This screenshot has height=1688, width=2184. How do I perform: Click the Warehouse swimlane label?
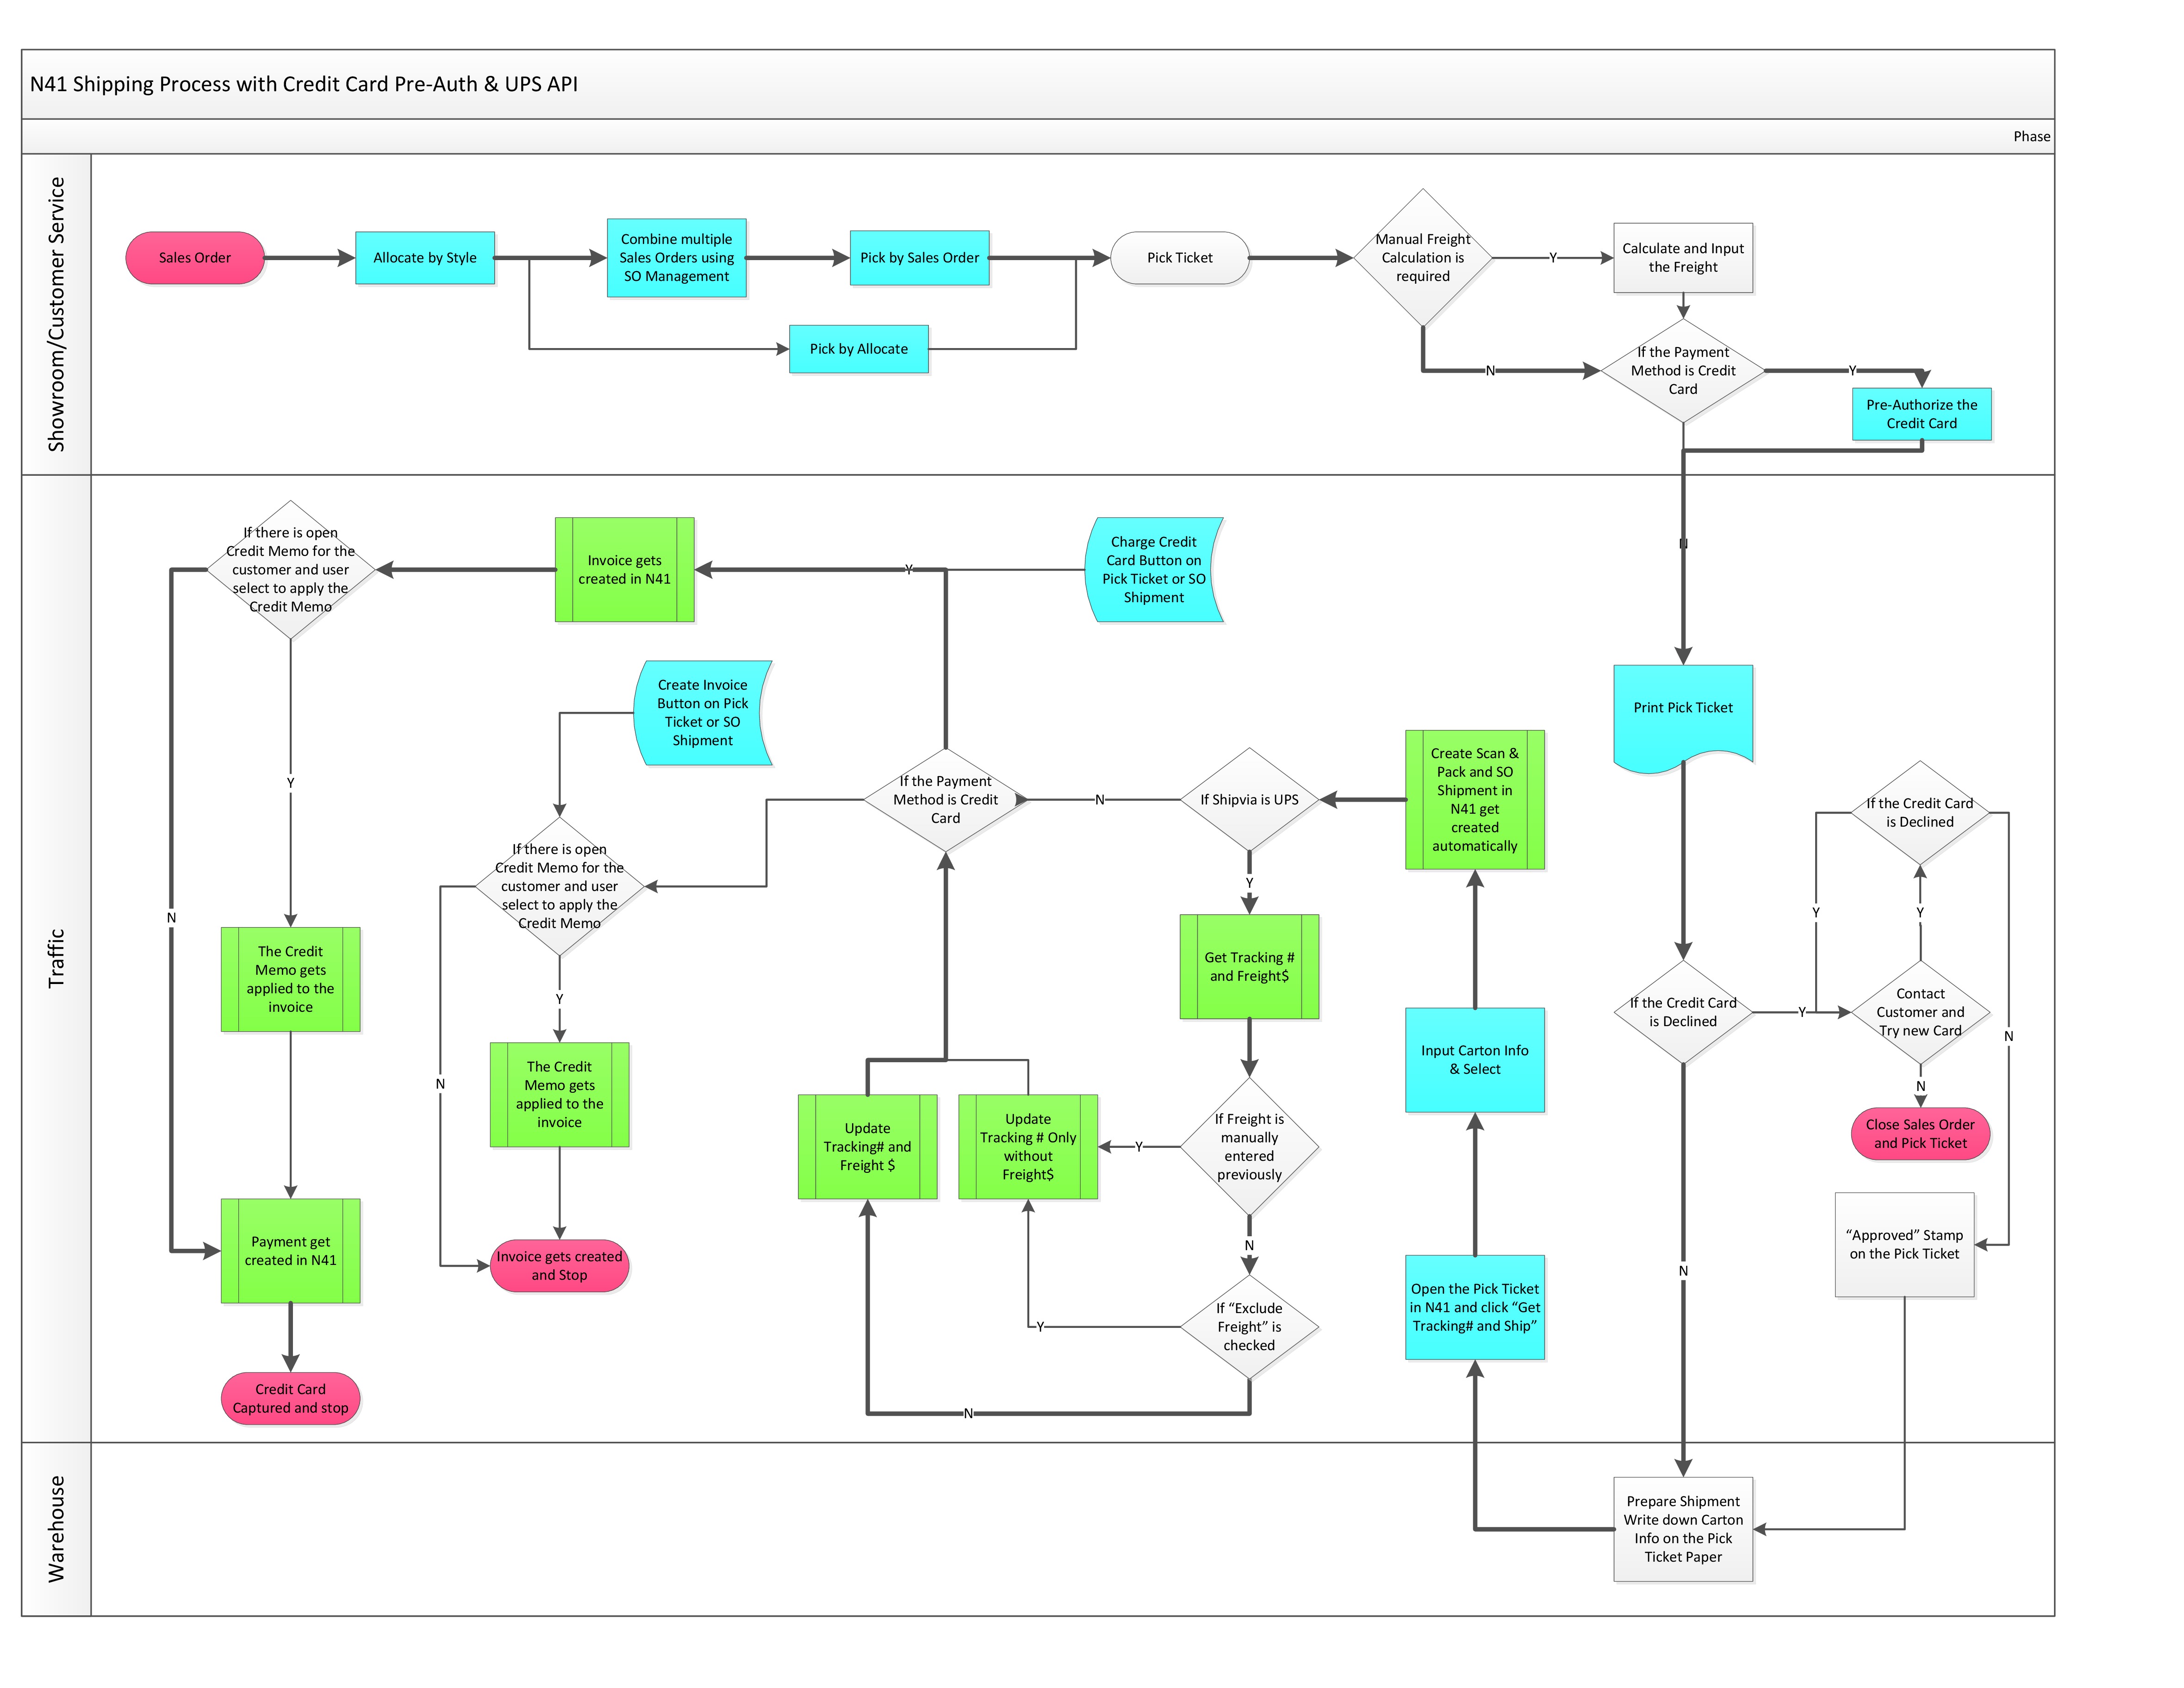point(56,1529)
